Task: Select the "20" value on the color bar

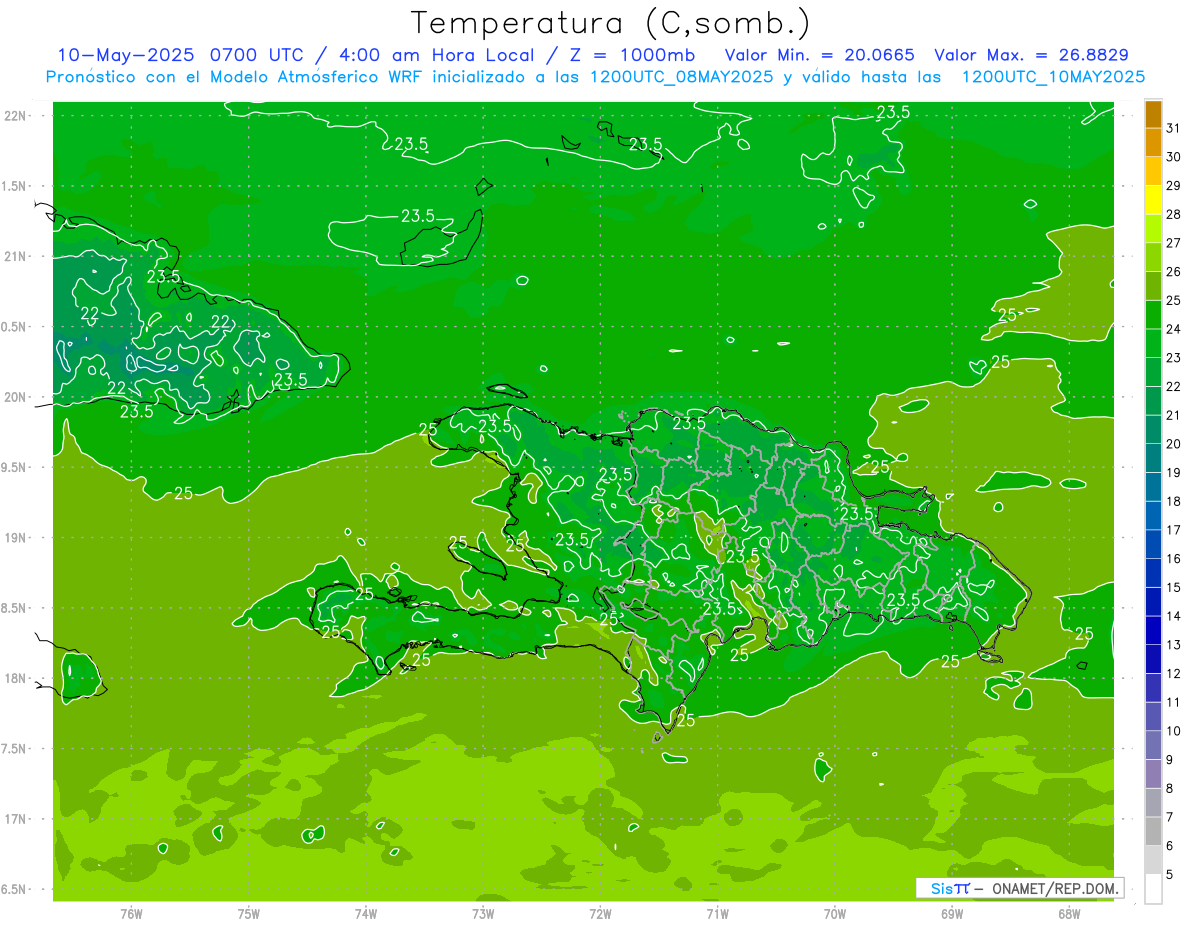Action: 1173,444
